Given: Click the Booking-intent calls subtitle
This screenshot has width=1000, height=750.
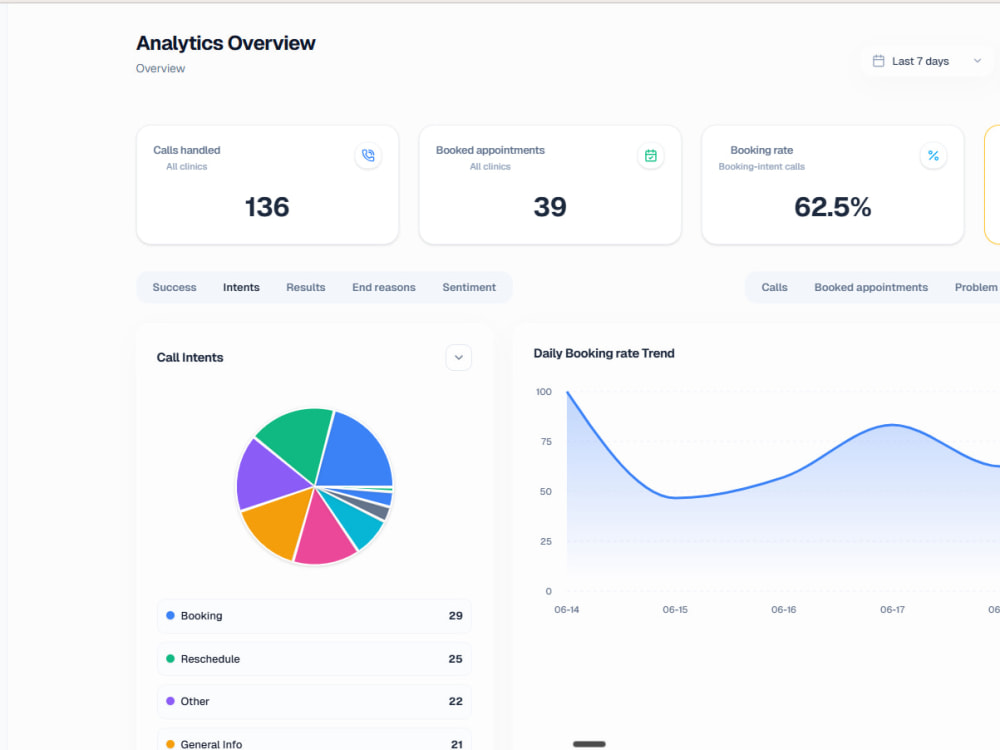Looking at the screenshot, I should click(761, 167).
